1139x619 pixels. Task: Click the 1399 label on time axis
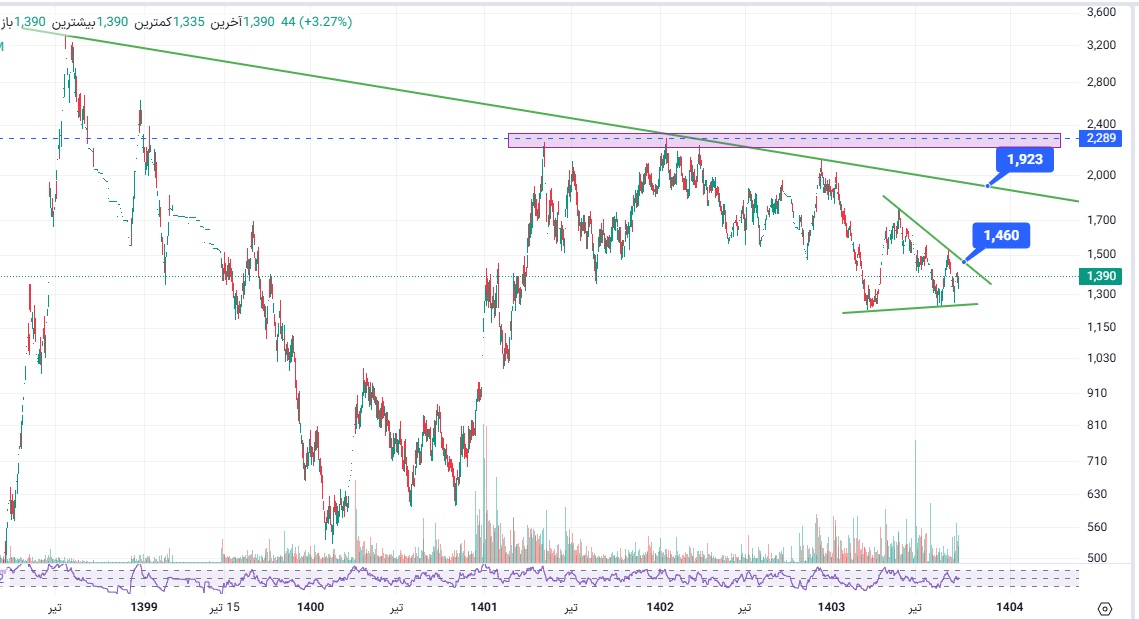pyautogui.click(x=144, y=607)
